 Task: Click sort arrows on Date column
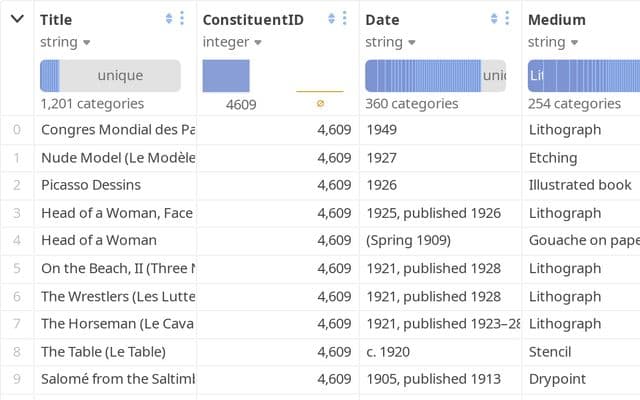point(494,18)
